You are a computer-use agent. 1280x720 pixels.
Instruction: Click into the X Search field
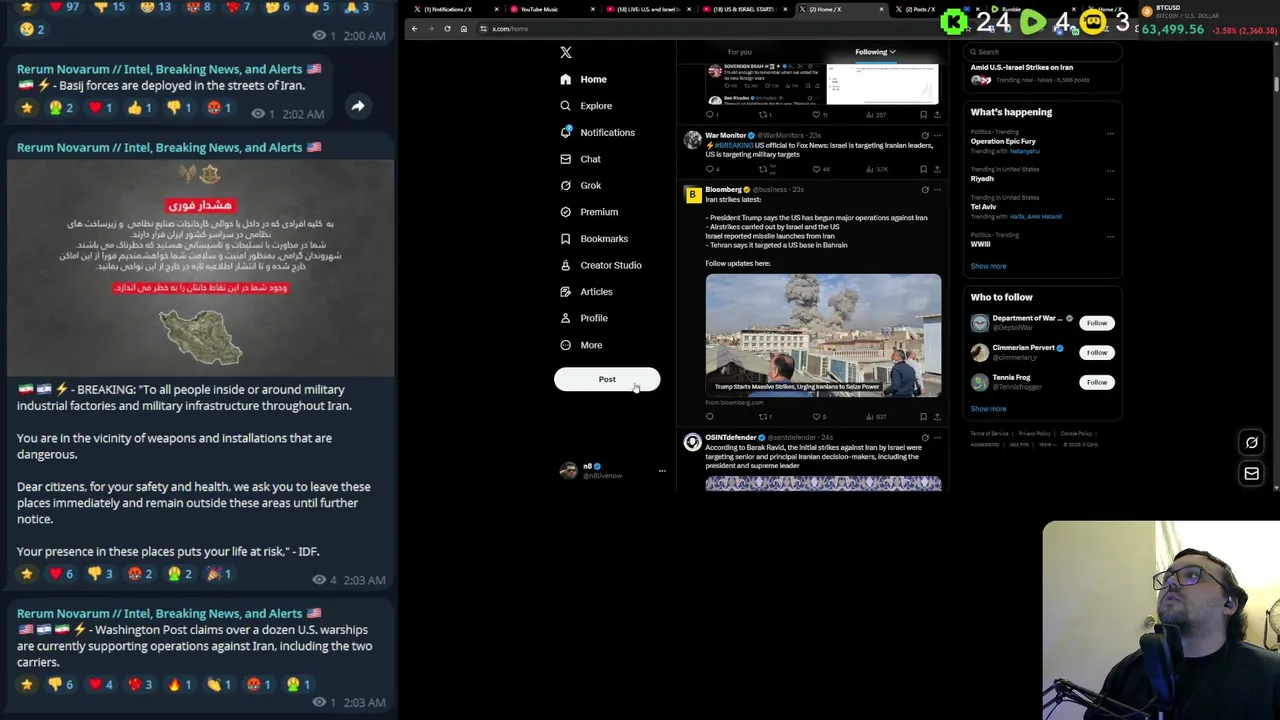(1042, 52)
